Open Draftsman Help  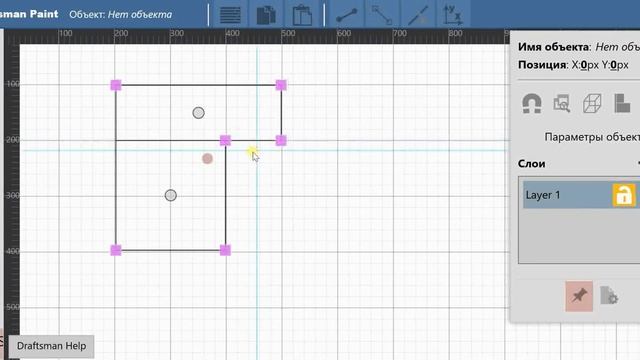[x=51, y=346]
